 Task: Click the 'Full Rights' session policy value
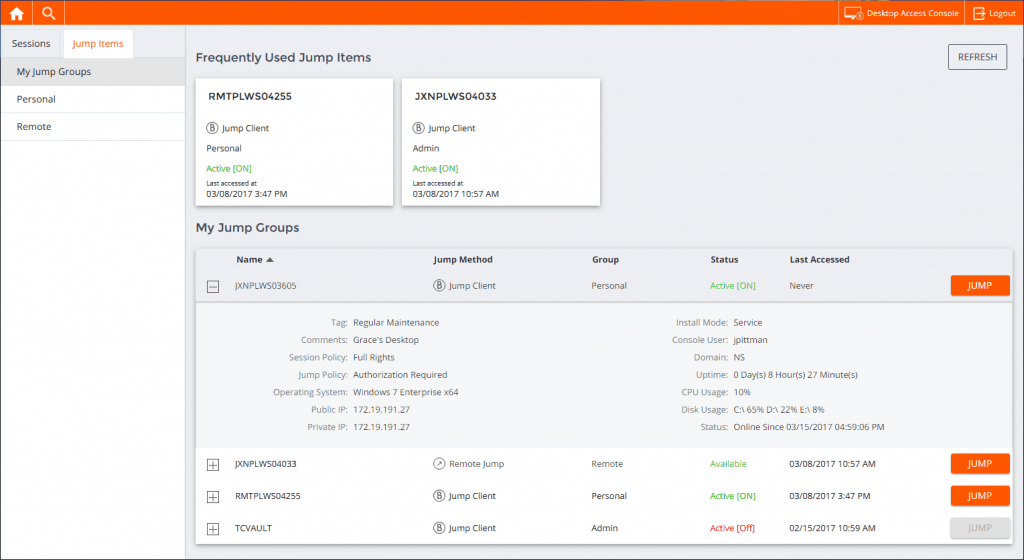click(374, 358)
